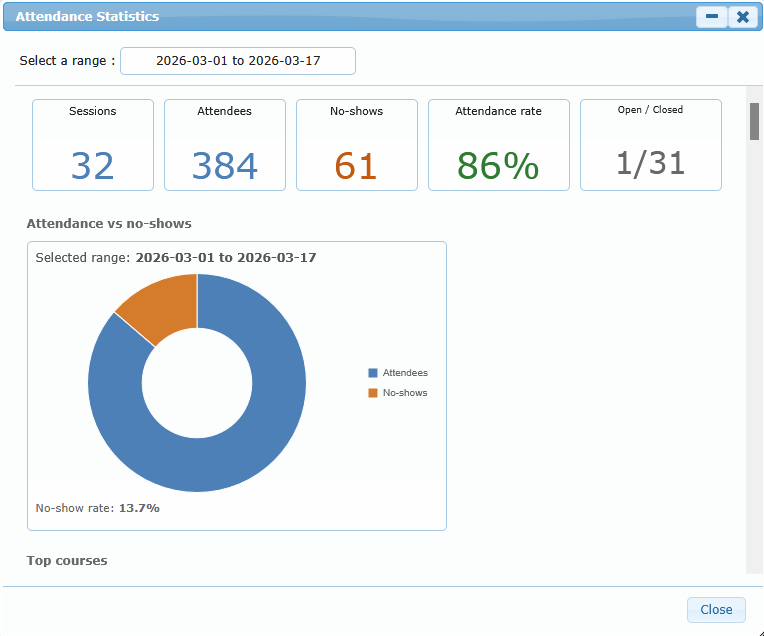
Task: Click the Top courses section heading
Action: coord(67,561)
